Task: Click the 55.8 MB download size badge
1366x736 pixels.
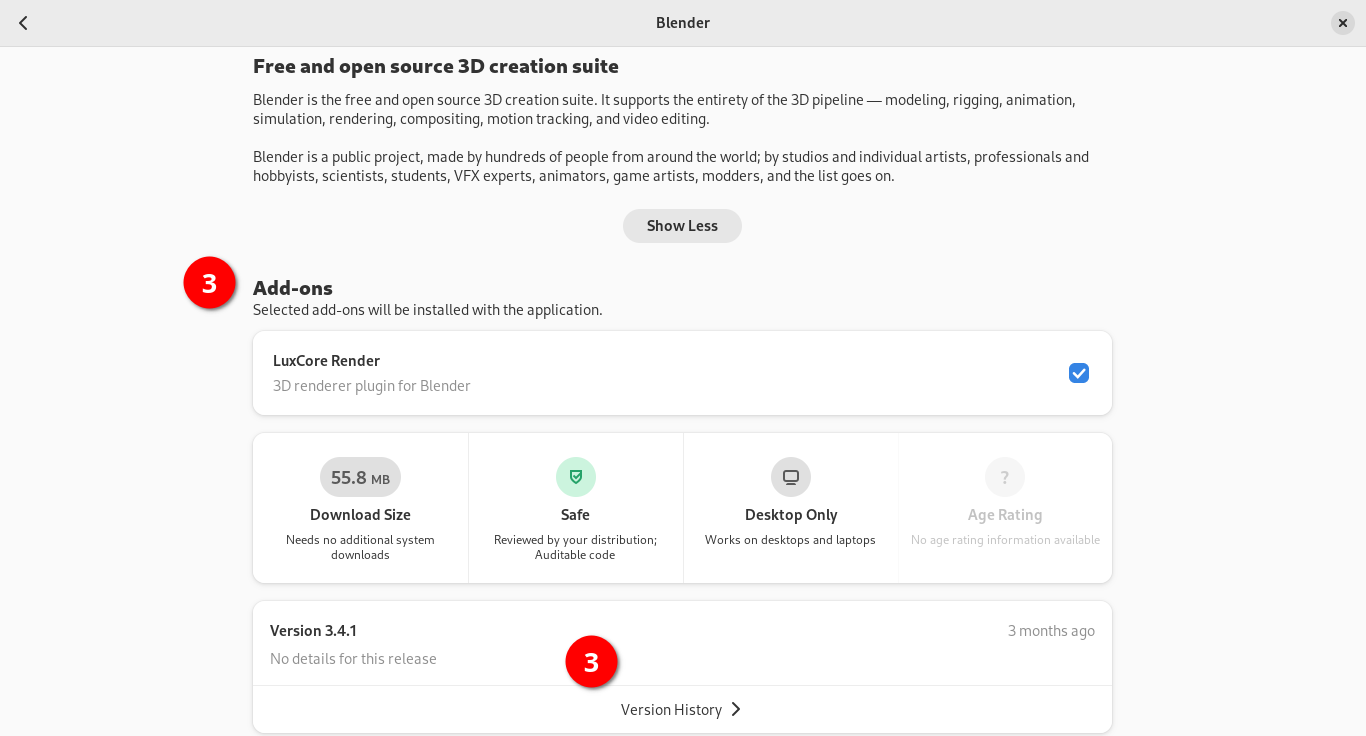Action: coord(360,477)
